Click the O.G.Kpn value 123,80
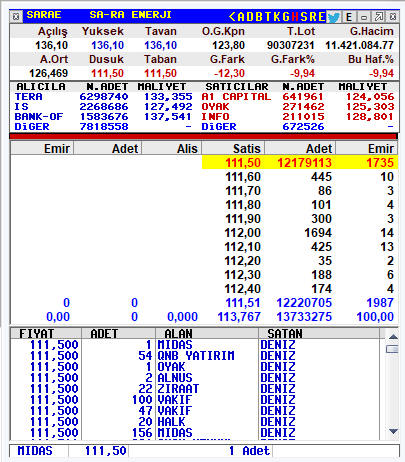The width and height of the screenshot is (405, 462). click(x=229, y=45)
